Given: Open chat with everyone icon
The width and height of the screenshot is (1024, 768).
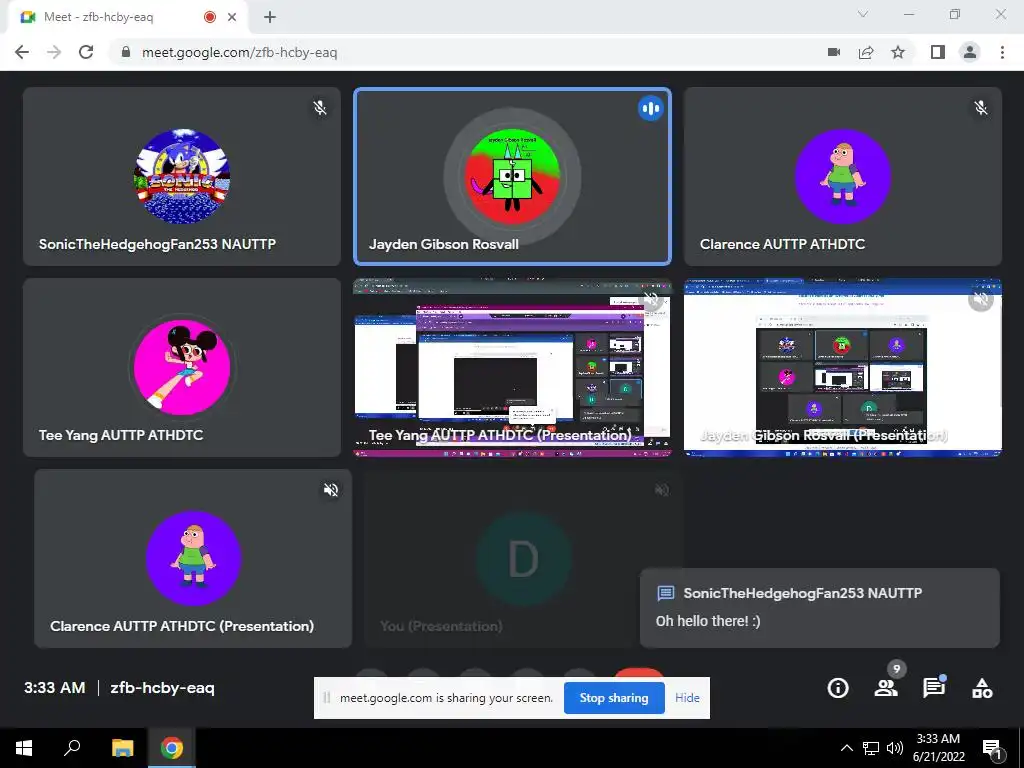Looking at the screenshot, I should pyautogui.click(x=934, y=688).
